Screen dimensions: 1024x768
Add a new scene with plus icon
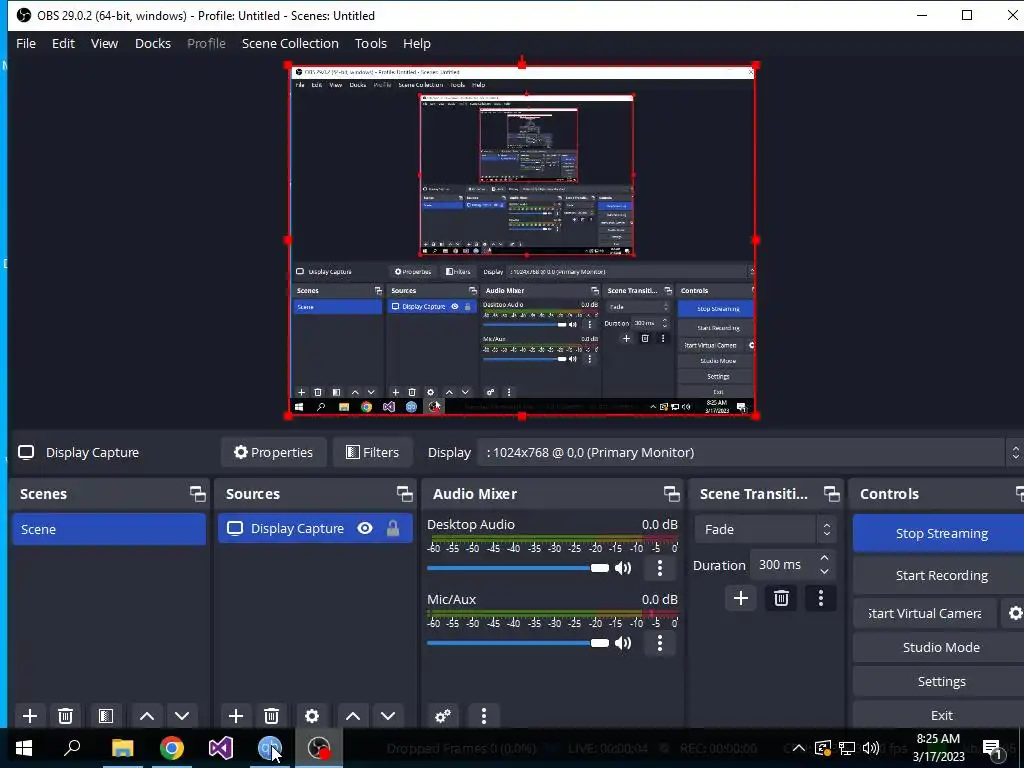[x=29, y=716]
